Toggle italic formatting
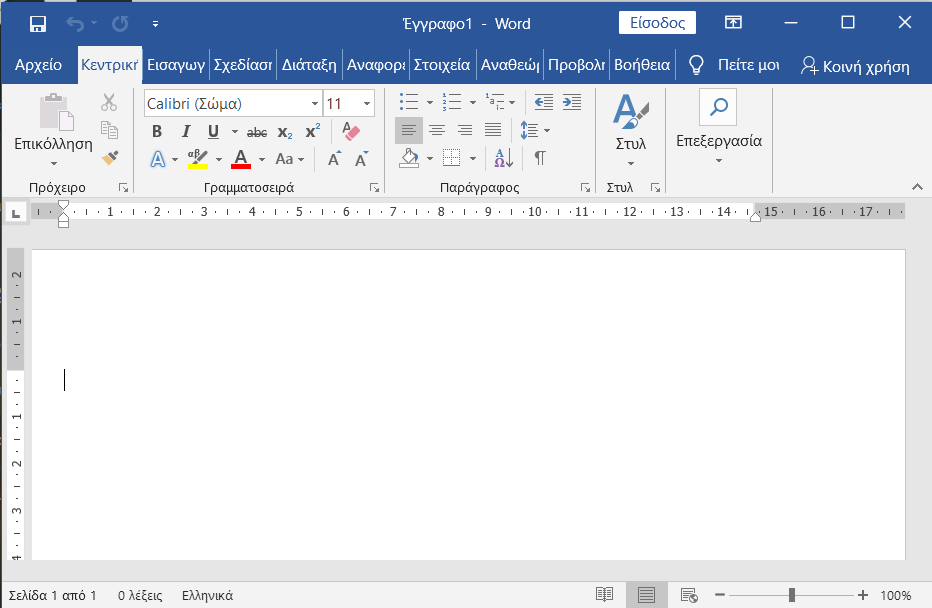This screenshot has height=608, width=932. click(x=185, y=131)
